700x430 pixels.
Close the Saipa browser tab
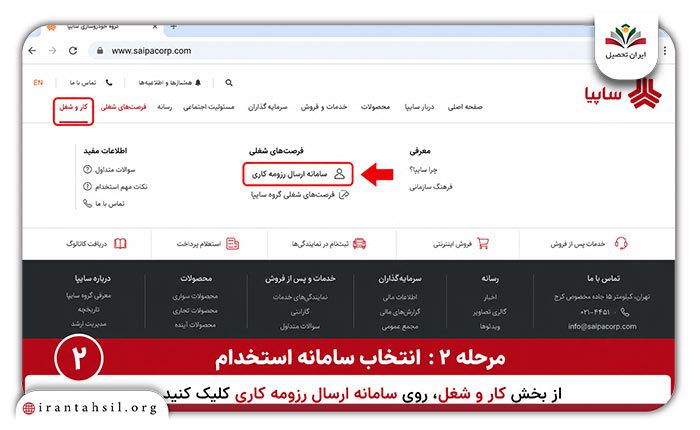click(155, 27)
